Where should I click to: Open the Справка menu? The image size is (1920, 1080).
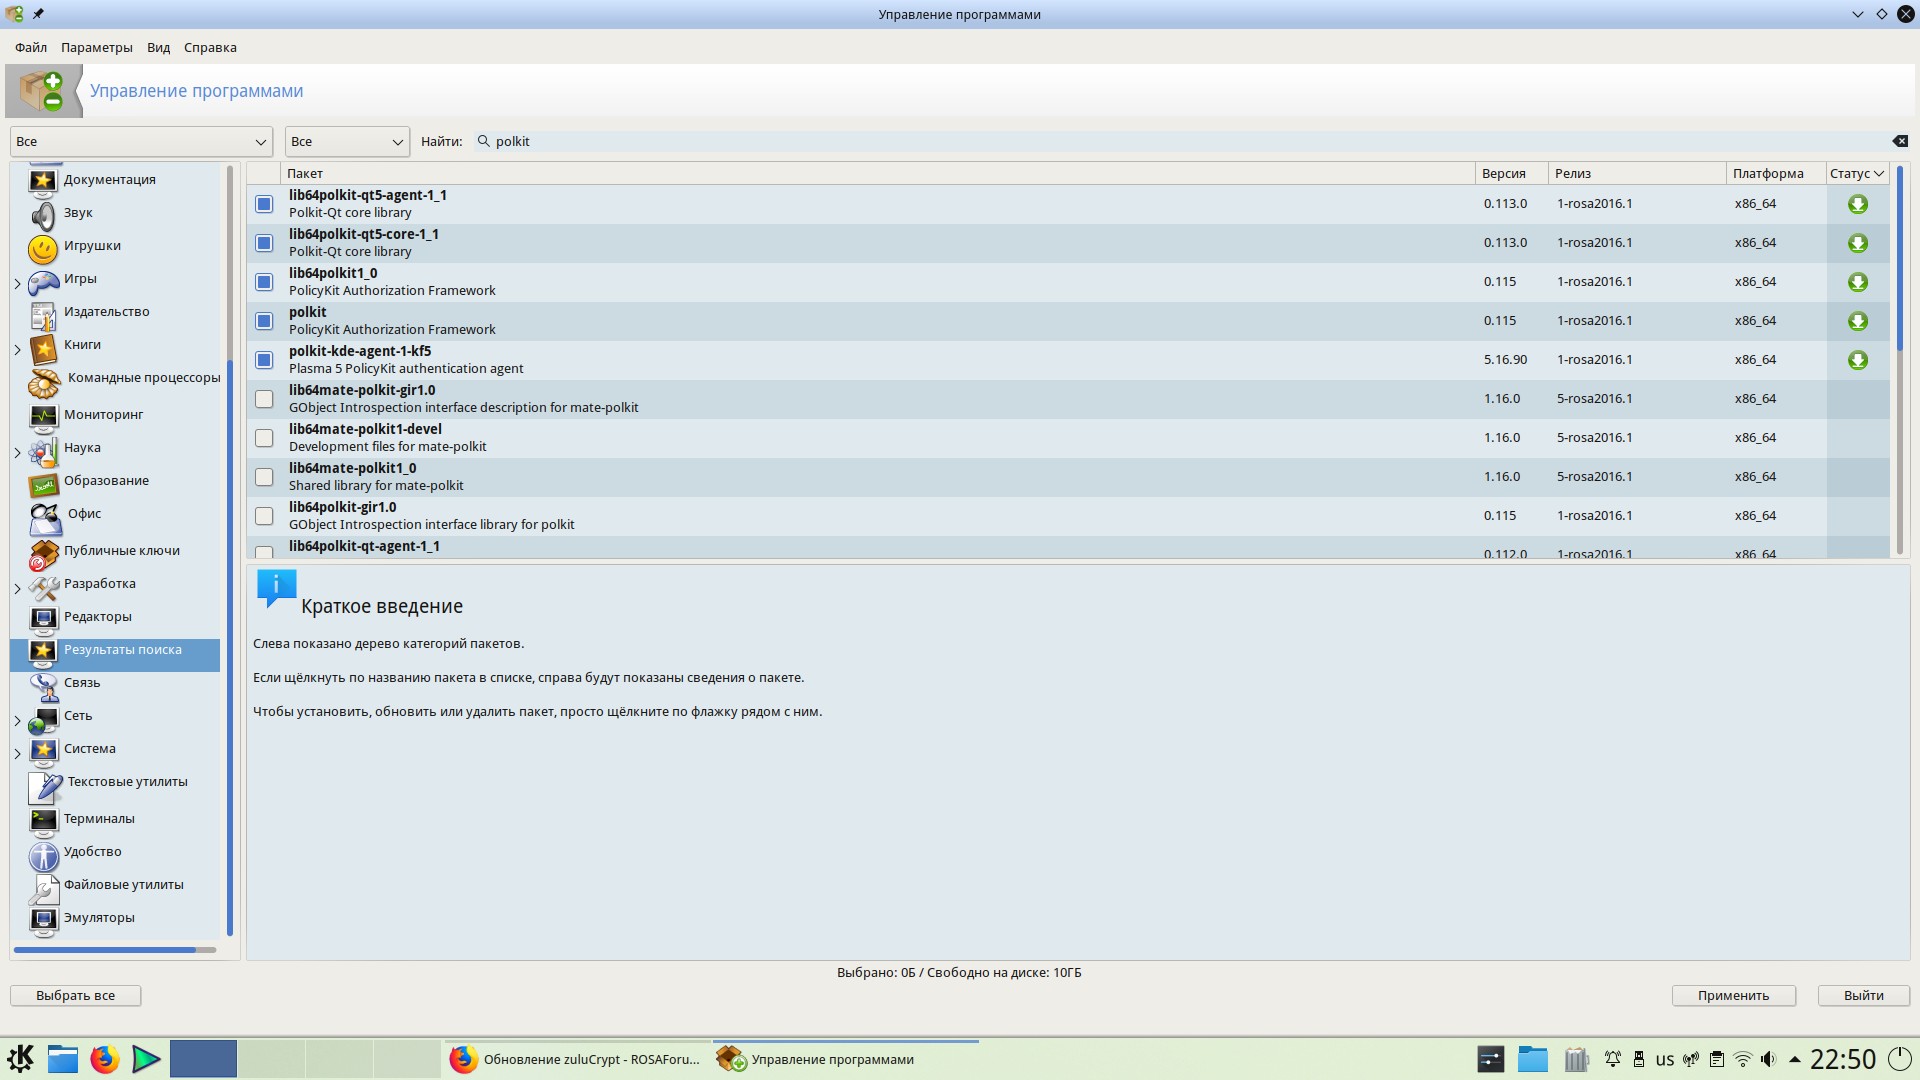click(210, 47)
